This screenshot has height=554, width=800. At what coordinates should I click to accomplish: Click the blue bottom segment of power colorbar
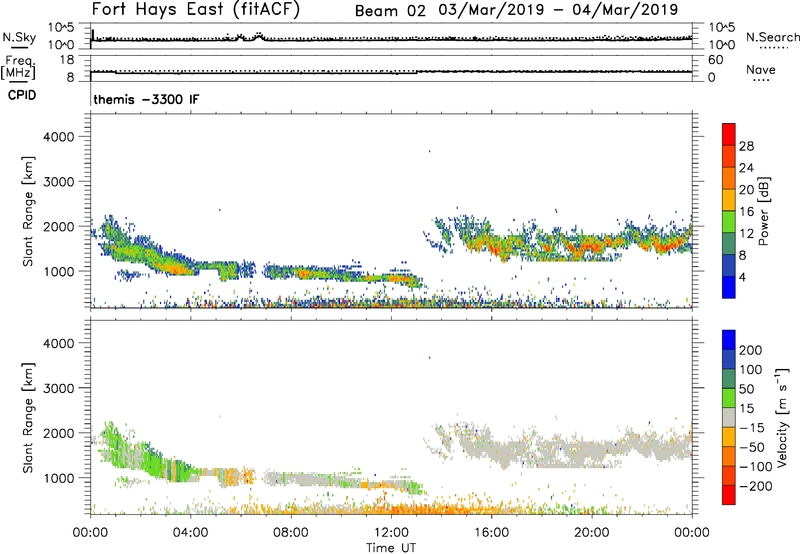click(x=729, y=287)
